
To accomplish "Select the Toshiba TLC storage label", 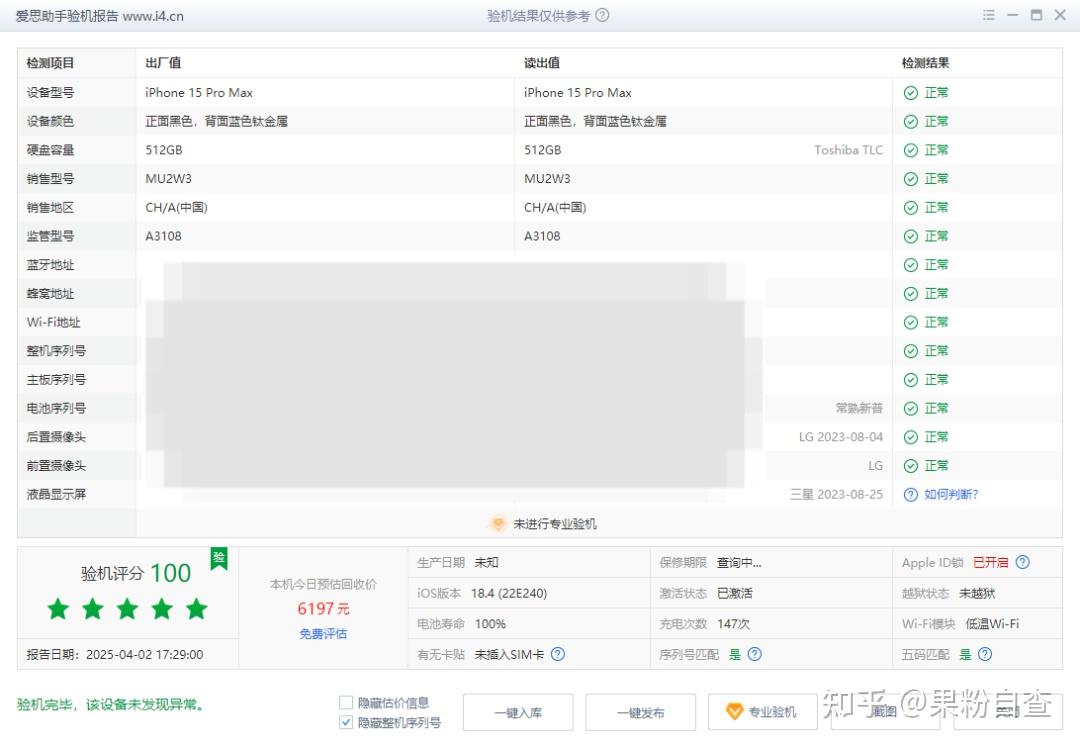I will click(x=849, y=149).
